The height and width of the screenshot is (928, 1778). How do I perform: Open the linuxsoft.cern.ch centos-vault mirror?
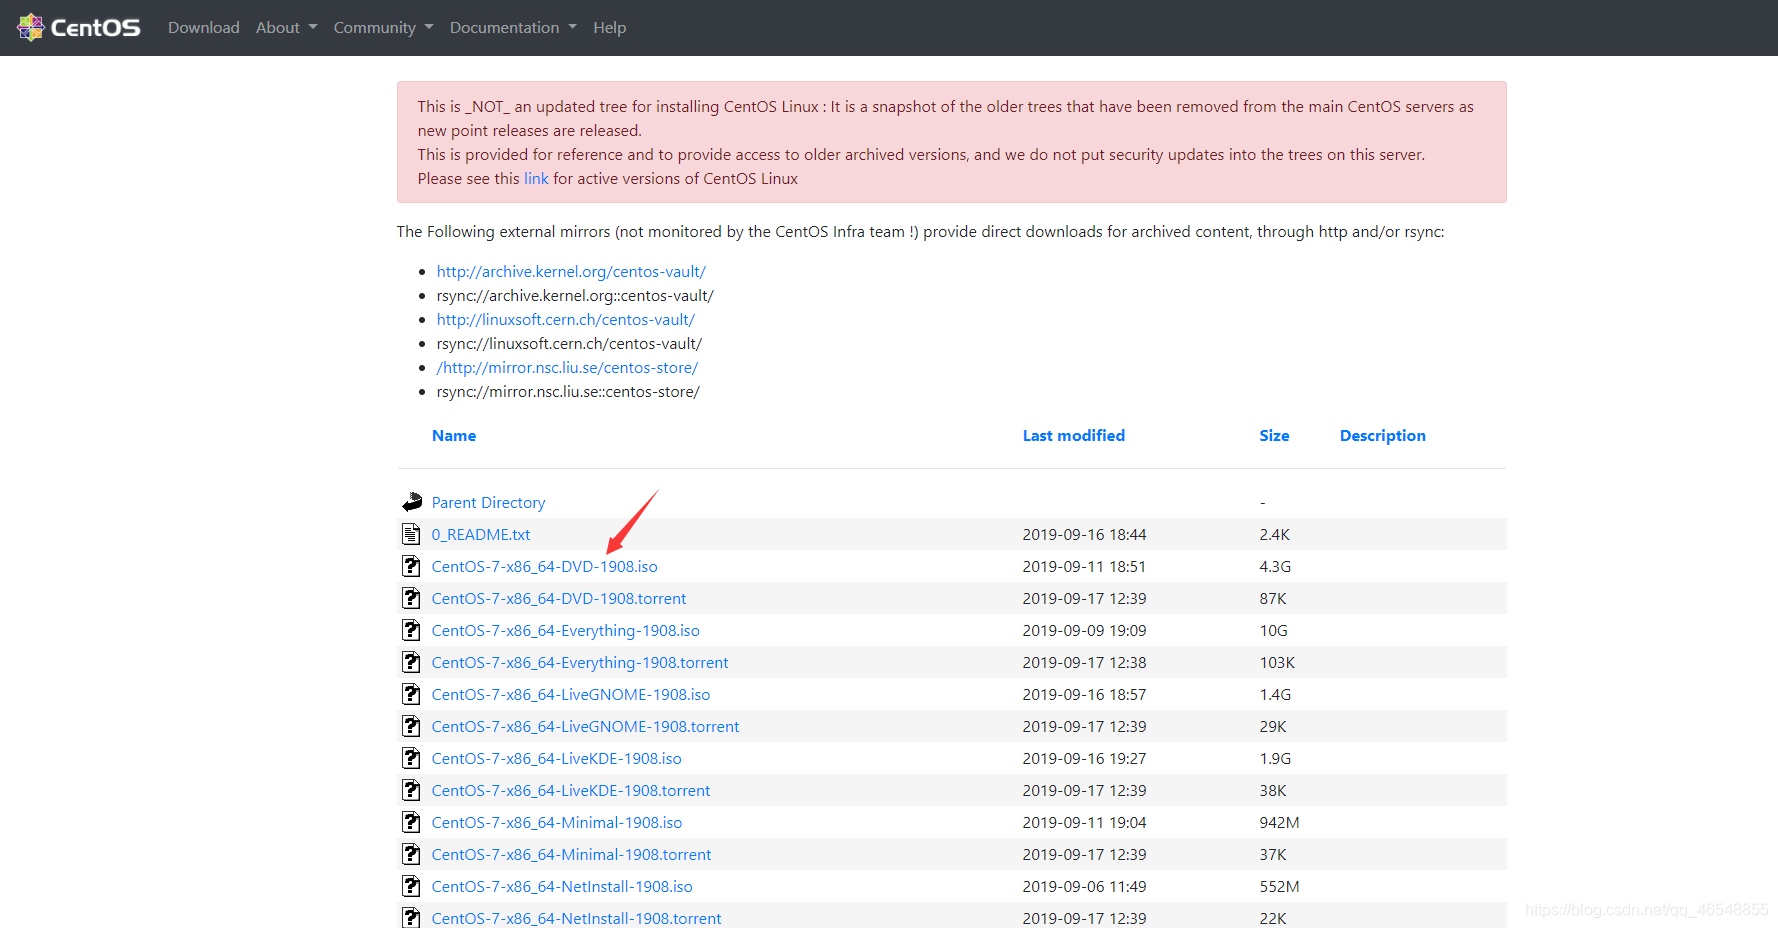(565, 320)
